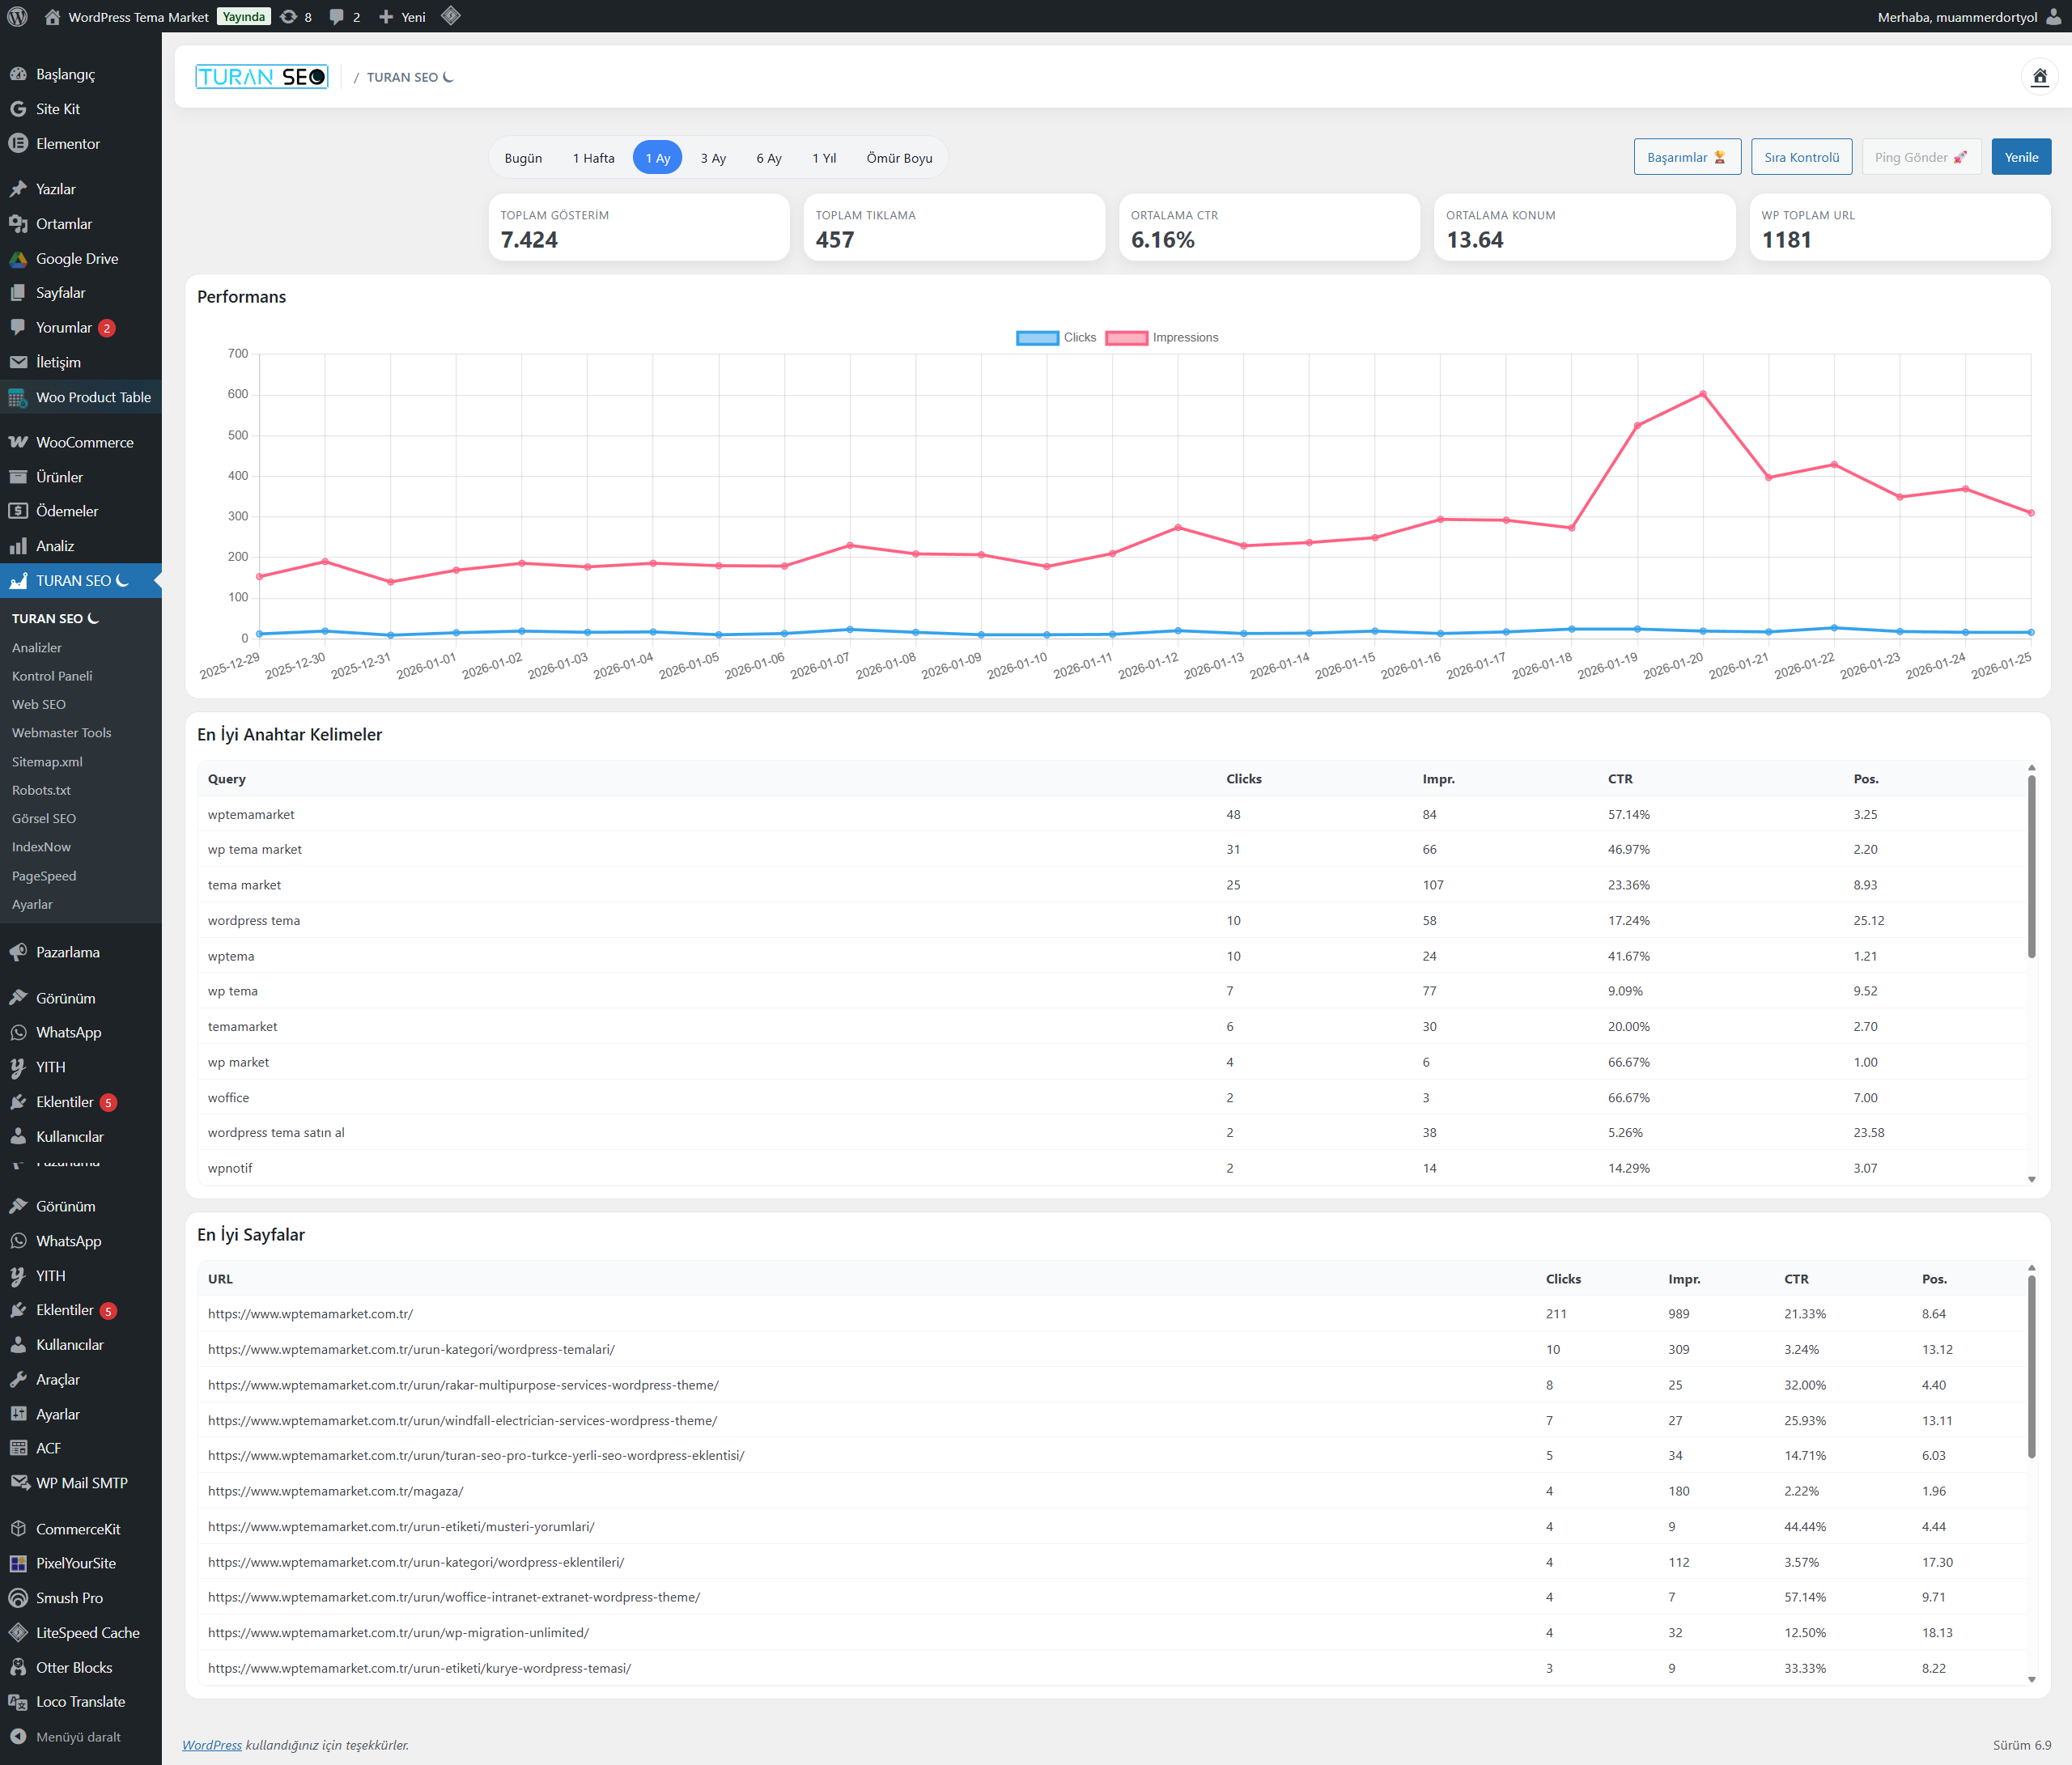2072x1765 pixels.
Task: Click the TURAN SEO logo
Action: pyautogui.click(x=261, y=77)
